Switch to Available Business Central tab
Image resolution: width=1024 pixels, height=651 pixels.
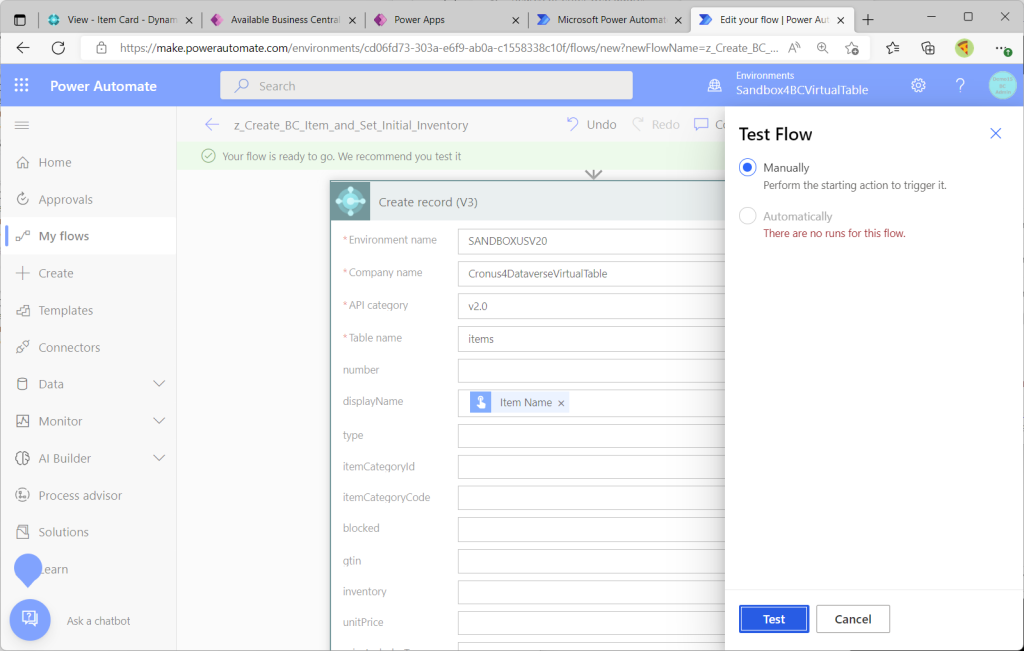click(283, 20)
